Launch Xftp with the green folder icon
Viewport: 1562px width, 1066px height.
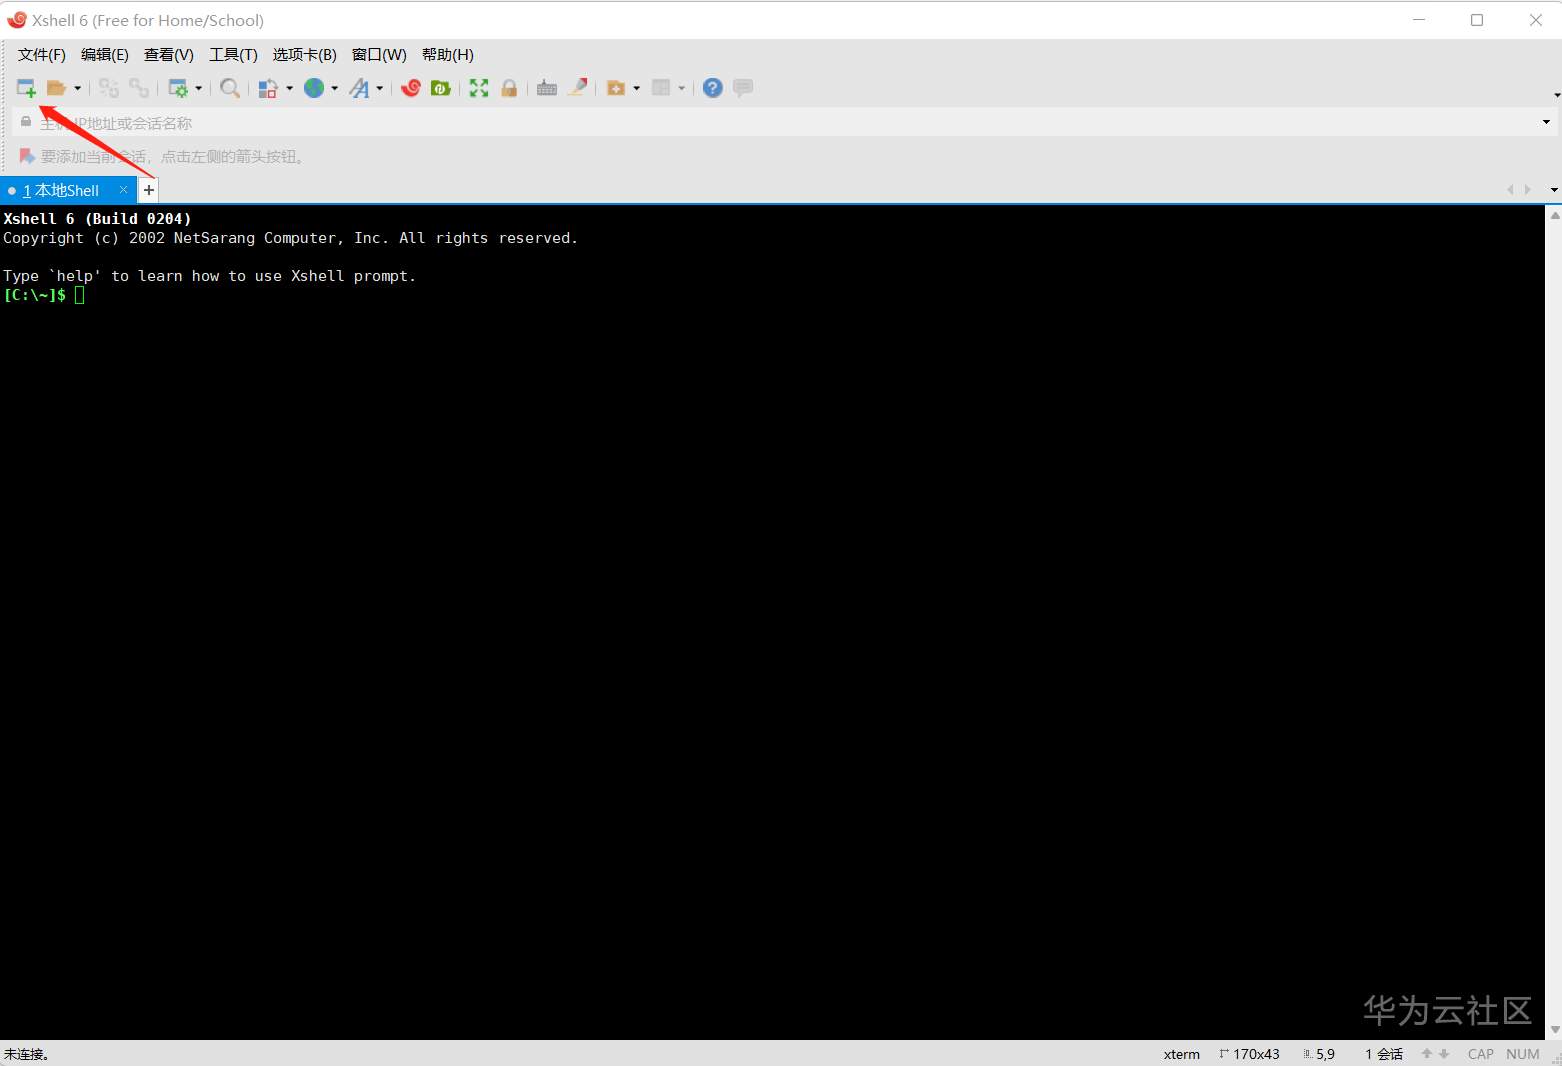coord(440,88)
